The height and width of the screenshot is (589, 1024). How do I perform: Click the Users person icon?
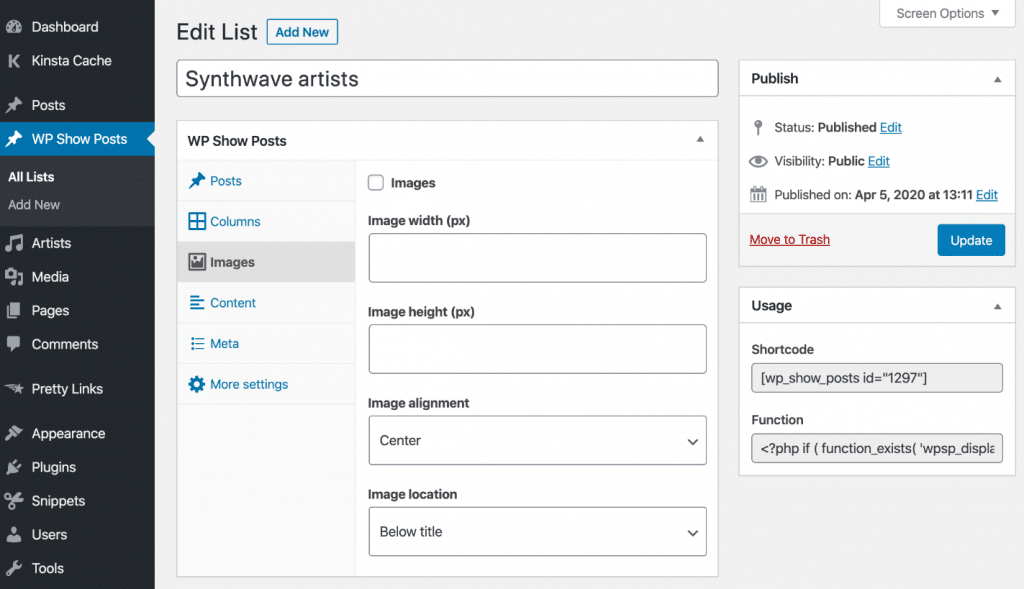(14, 535)
